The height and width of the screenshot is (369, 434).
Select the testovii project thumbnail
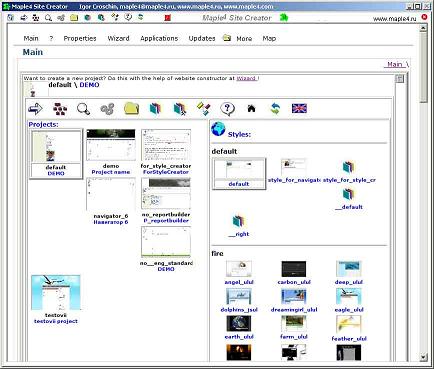[56, 293]
